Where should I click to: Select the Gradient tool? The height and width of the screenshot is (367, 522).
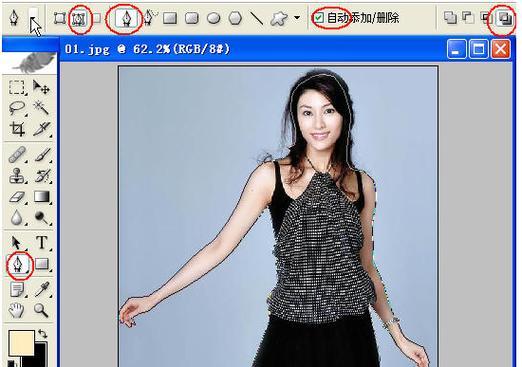[x=42, y=197]
